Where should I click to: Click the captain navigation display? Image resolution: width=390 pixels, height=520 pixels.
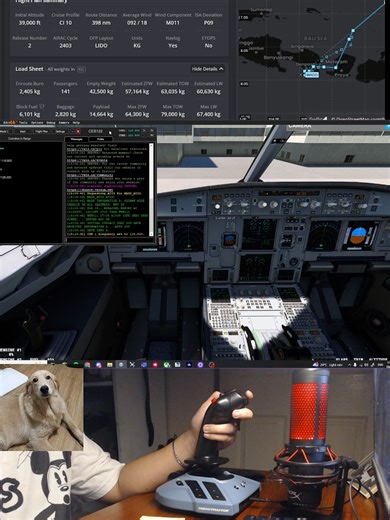pos(189,236)
